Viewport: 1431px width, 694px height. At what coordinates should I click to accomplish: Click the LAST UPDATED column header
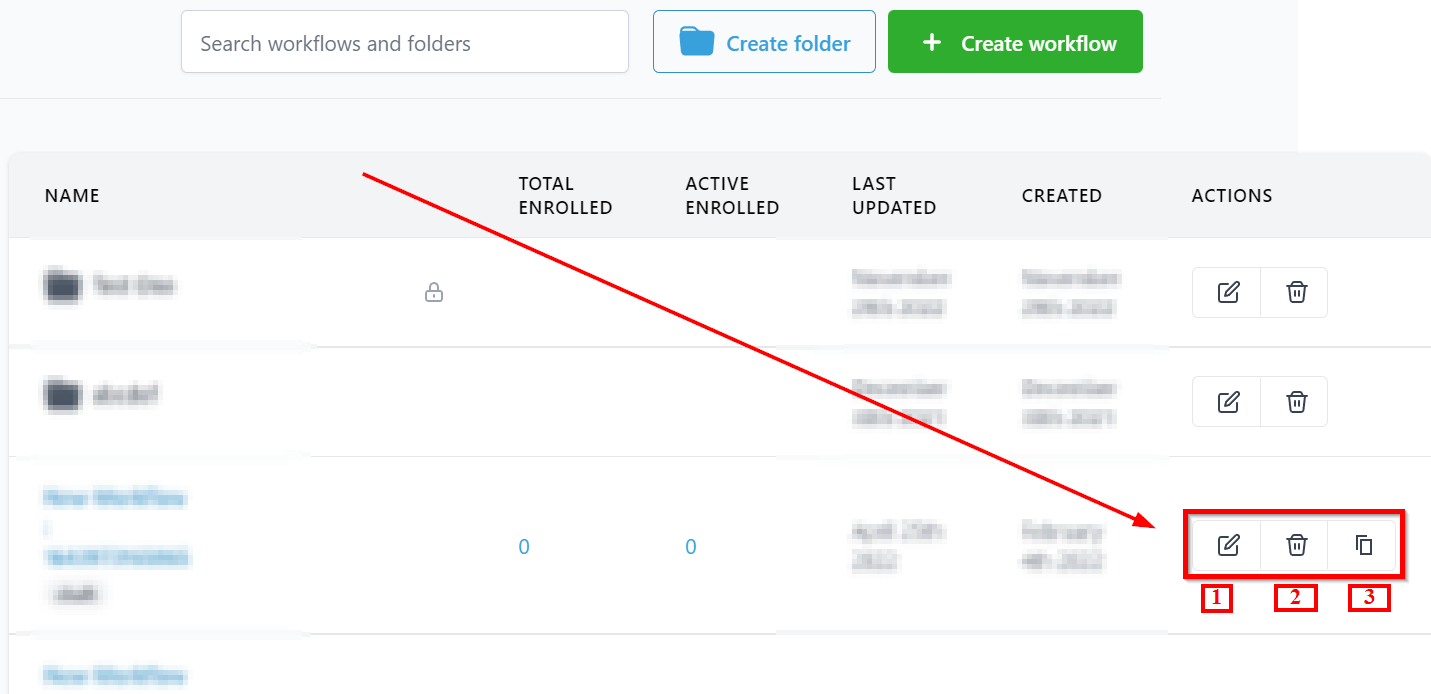[894, 196]
